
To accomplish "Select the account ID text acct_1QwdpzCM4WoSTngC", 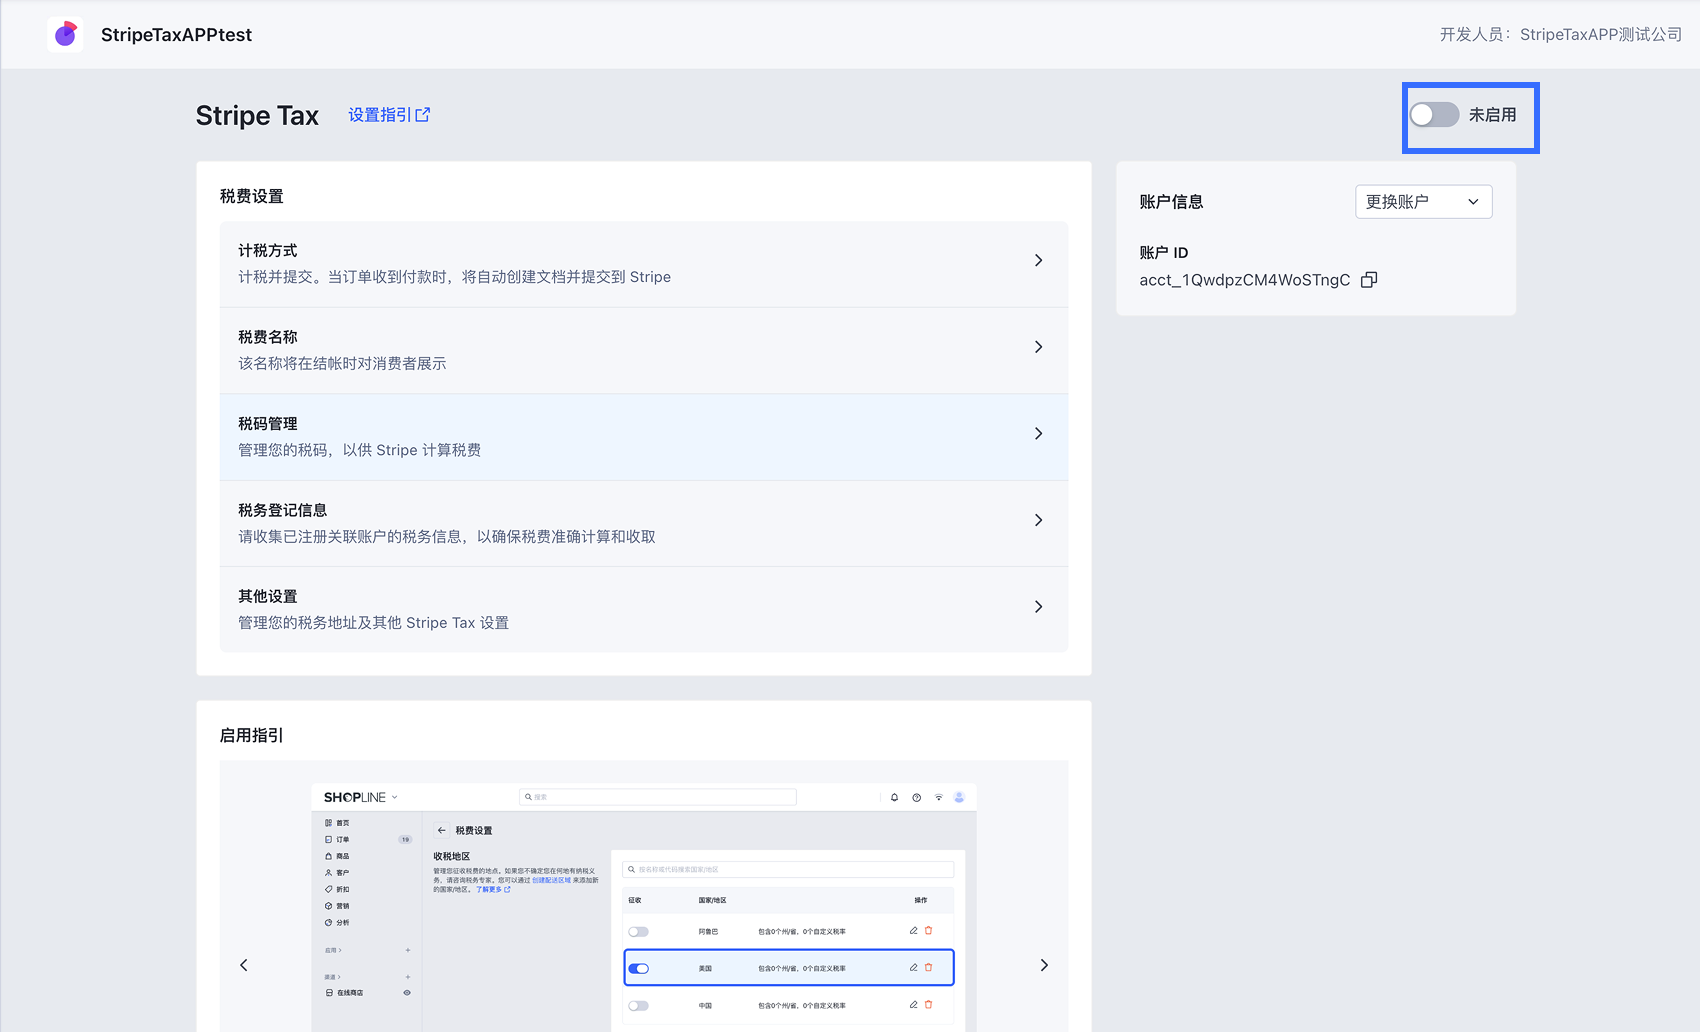I will 1244,280.
